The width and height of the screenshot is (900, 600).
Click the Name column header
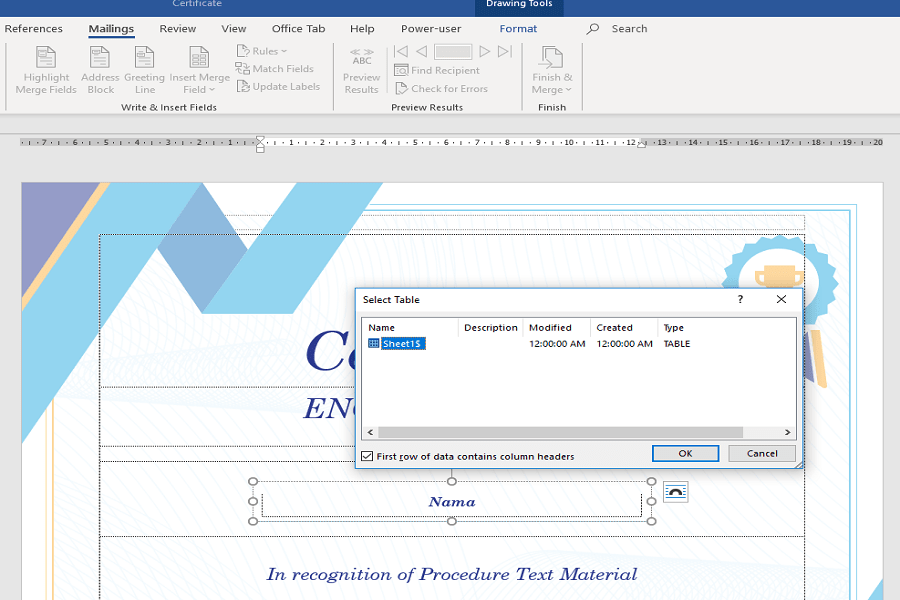[382, 328]
